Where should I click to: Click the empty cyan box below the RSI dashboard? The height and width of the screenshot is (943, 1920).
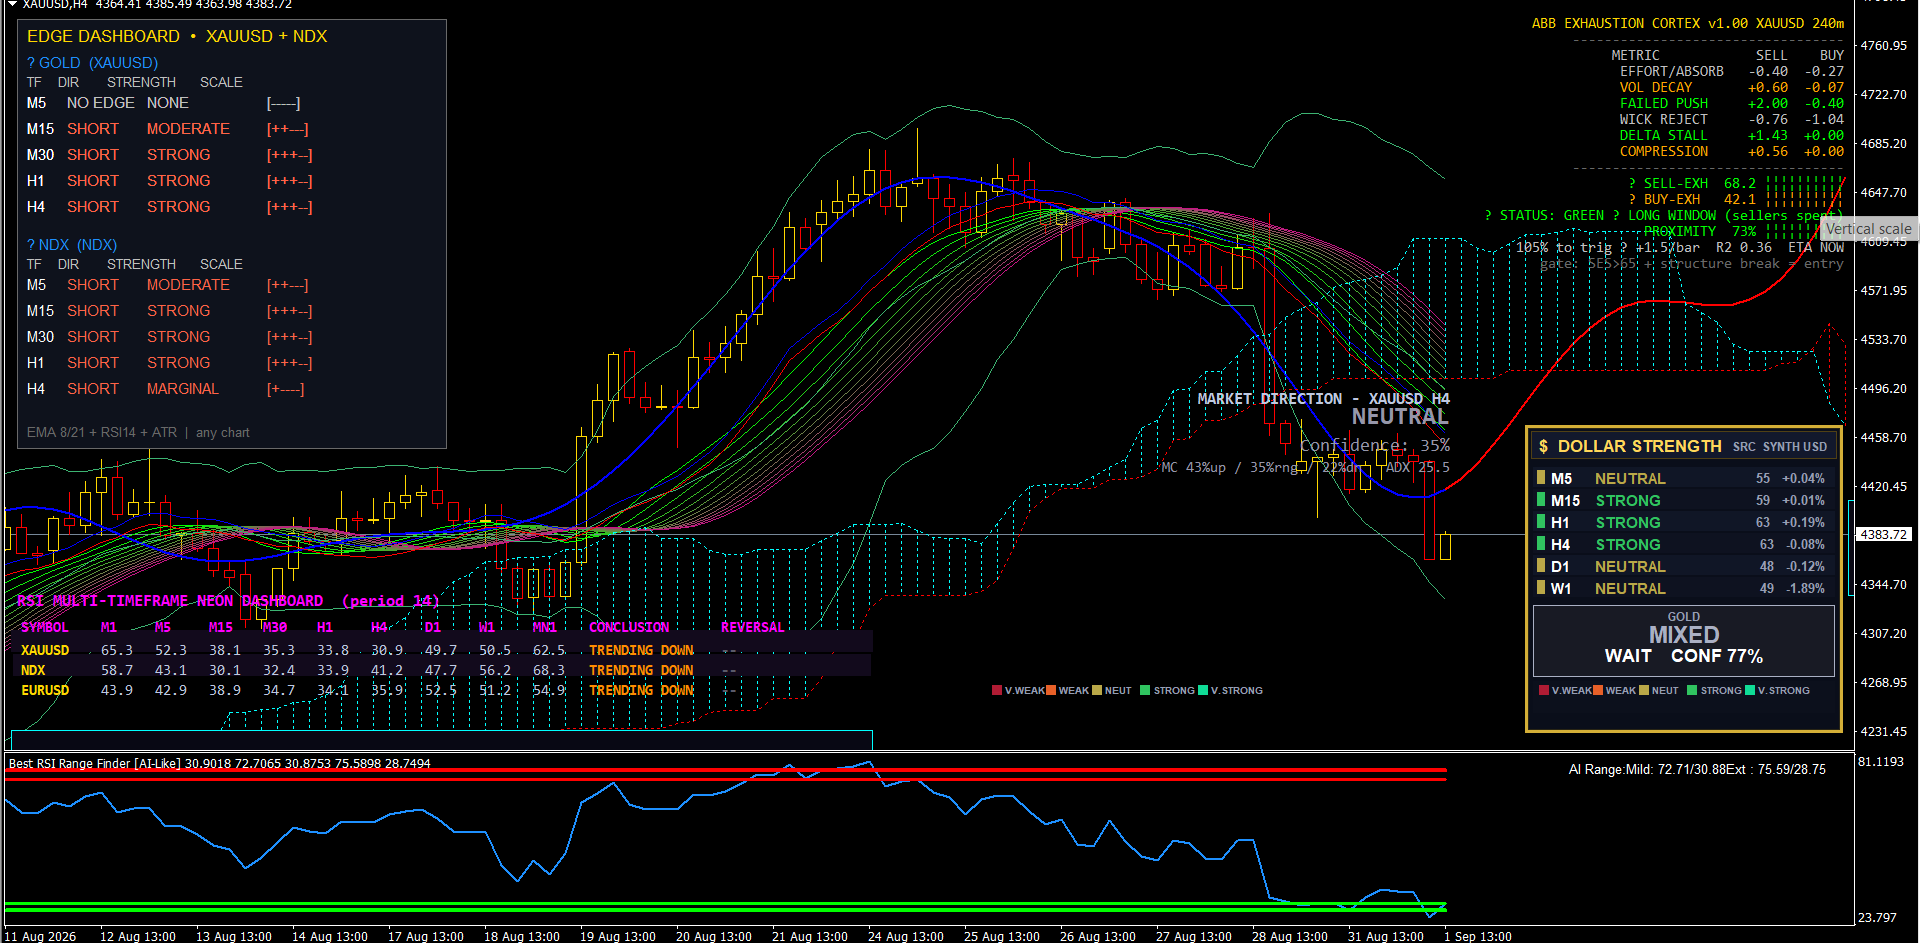(x=442, y=740)
